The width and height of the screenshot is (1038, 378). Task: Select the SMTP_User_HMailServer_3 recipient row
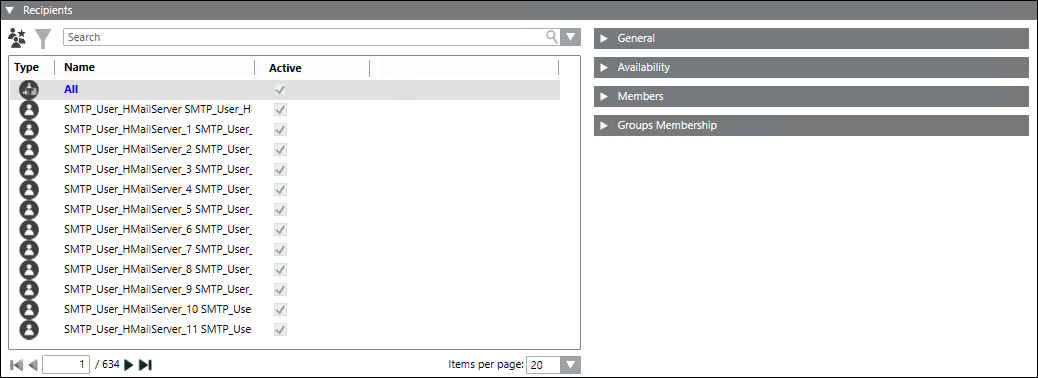pyautogui.click(x=285, y=169)
